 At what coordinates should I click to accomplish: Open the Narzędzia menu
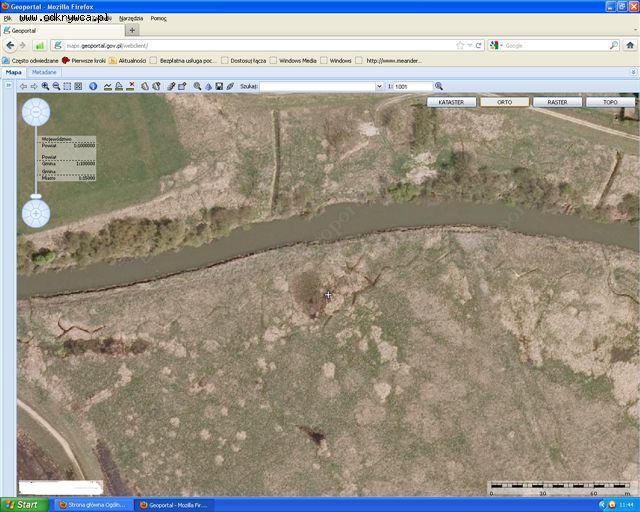(131, 18)
